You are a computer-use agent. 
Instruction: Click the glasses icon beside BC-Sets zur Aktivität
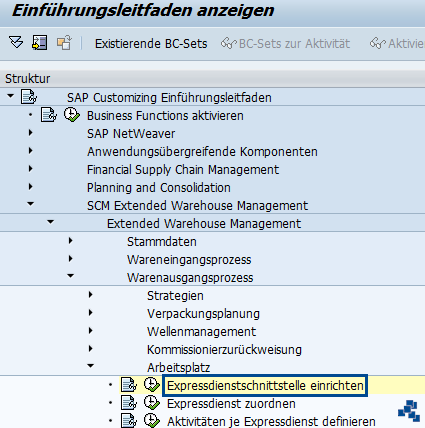point(229,43)
